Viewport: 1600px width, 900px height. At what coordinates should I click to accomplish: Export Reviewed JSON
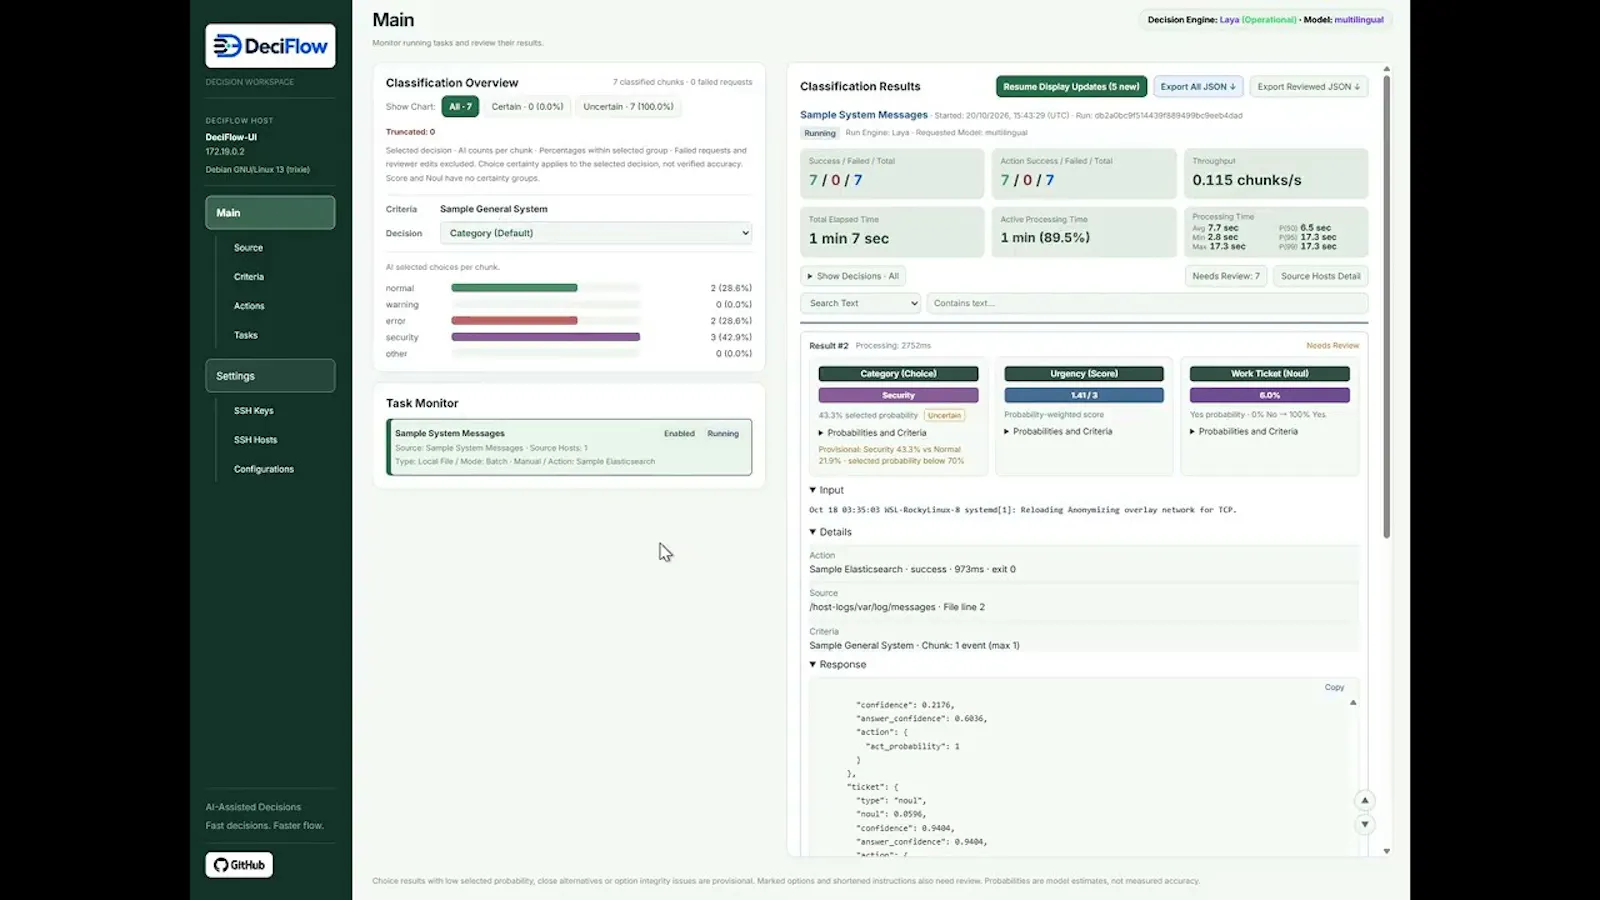click(1308, 87)
